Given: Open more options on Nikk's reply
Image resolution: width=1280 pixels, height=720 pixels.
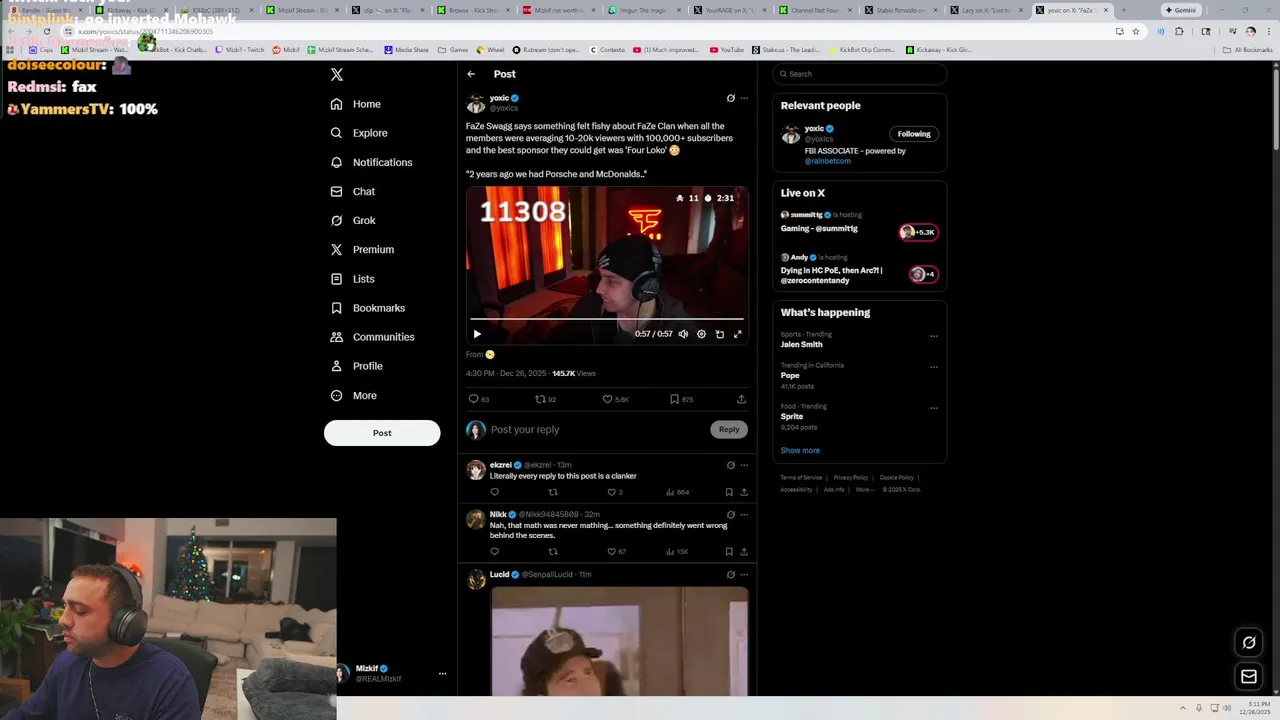Looking at the screenshot, I should 744,515.
